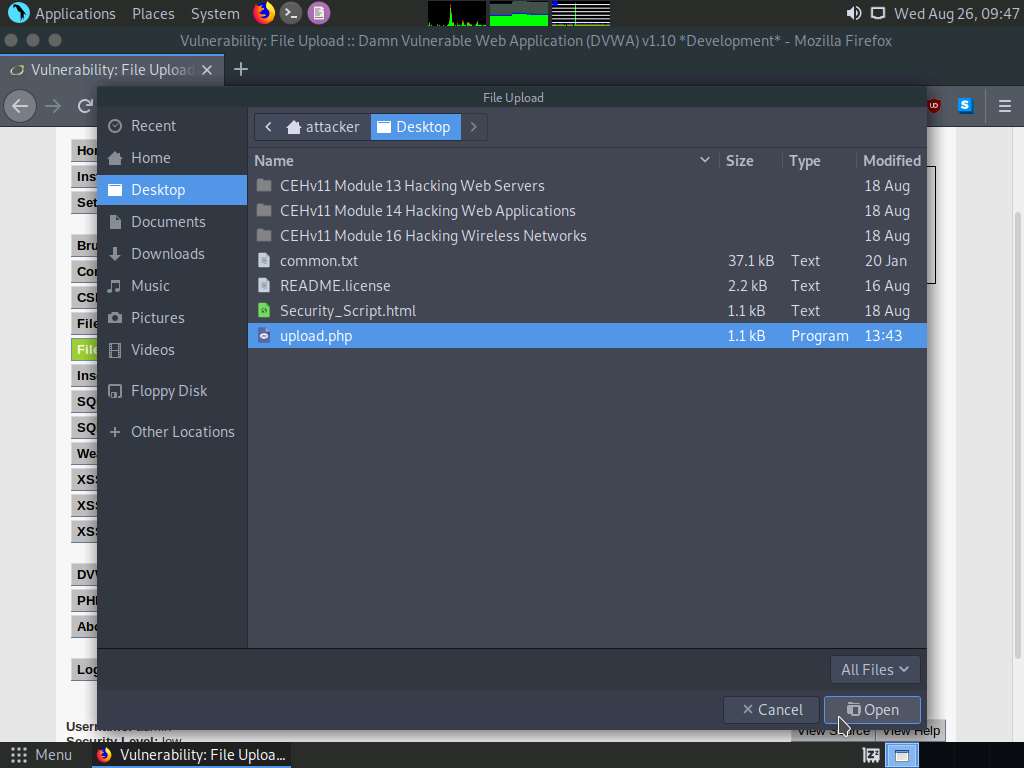Open the System menu in the panel
The width and height of the screenshot is (1024, 768).
tap(214, 13)
